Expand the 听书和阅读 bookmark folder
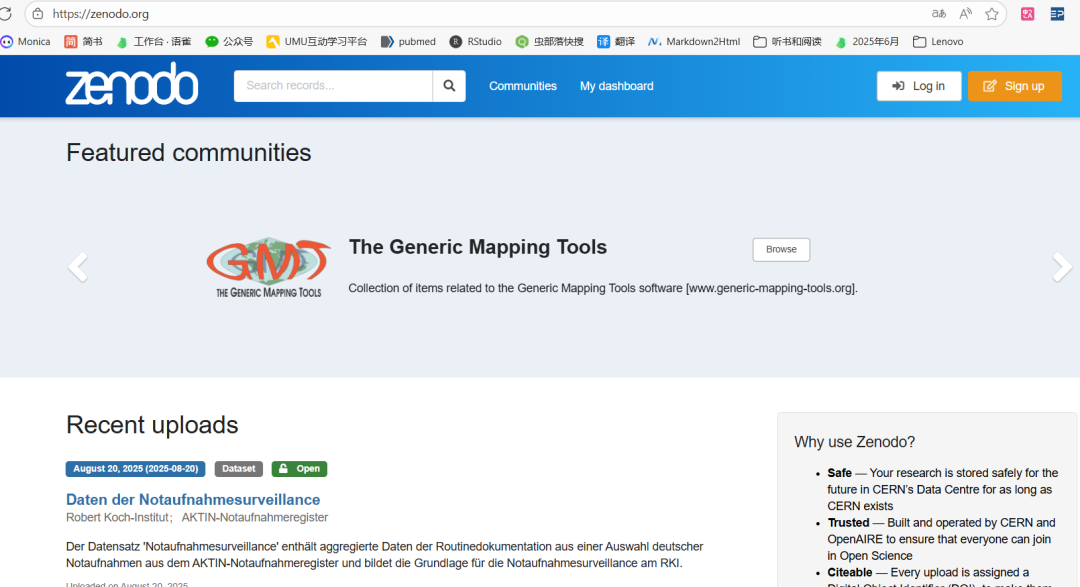The image size is (1080, 587). coord(787,41)
